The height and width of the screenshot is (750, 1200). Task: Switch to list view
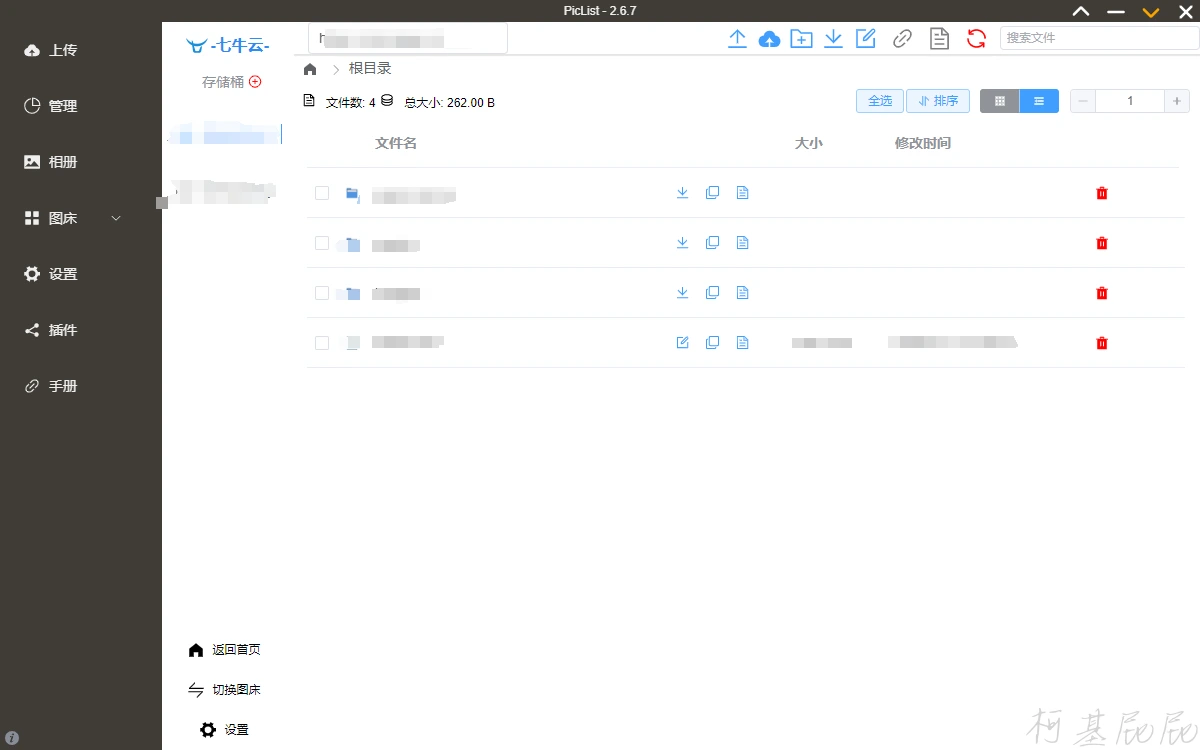click(1039, 101)
